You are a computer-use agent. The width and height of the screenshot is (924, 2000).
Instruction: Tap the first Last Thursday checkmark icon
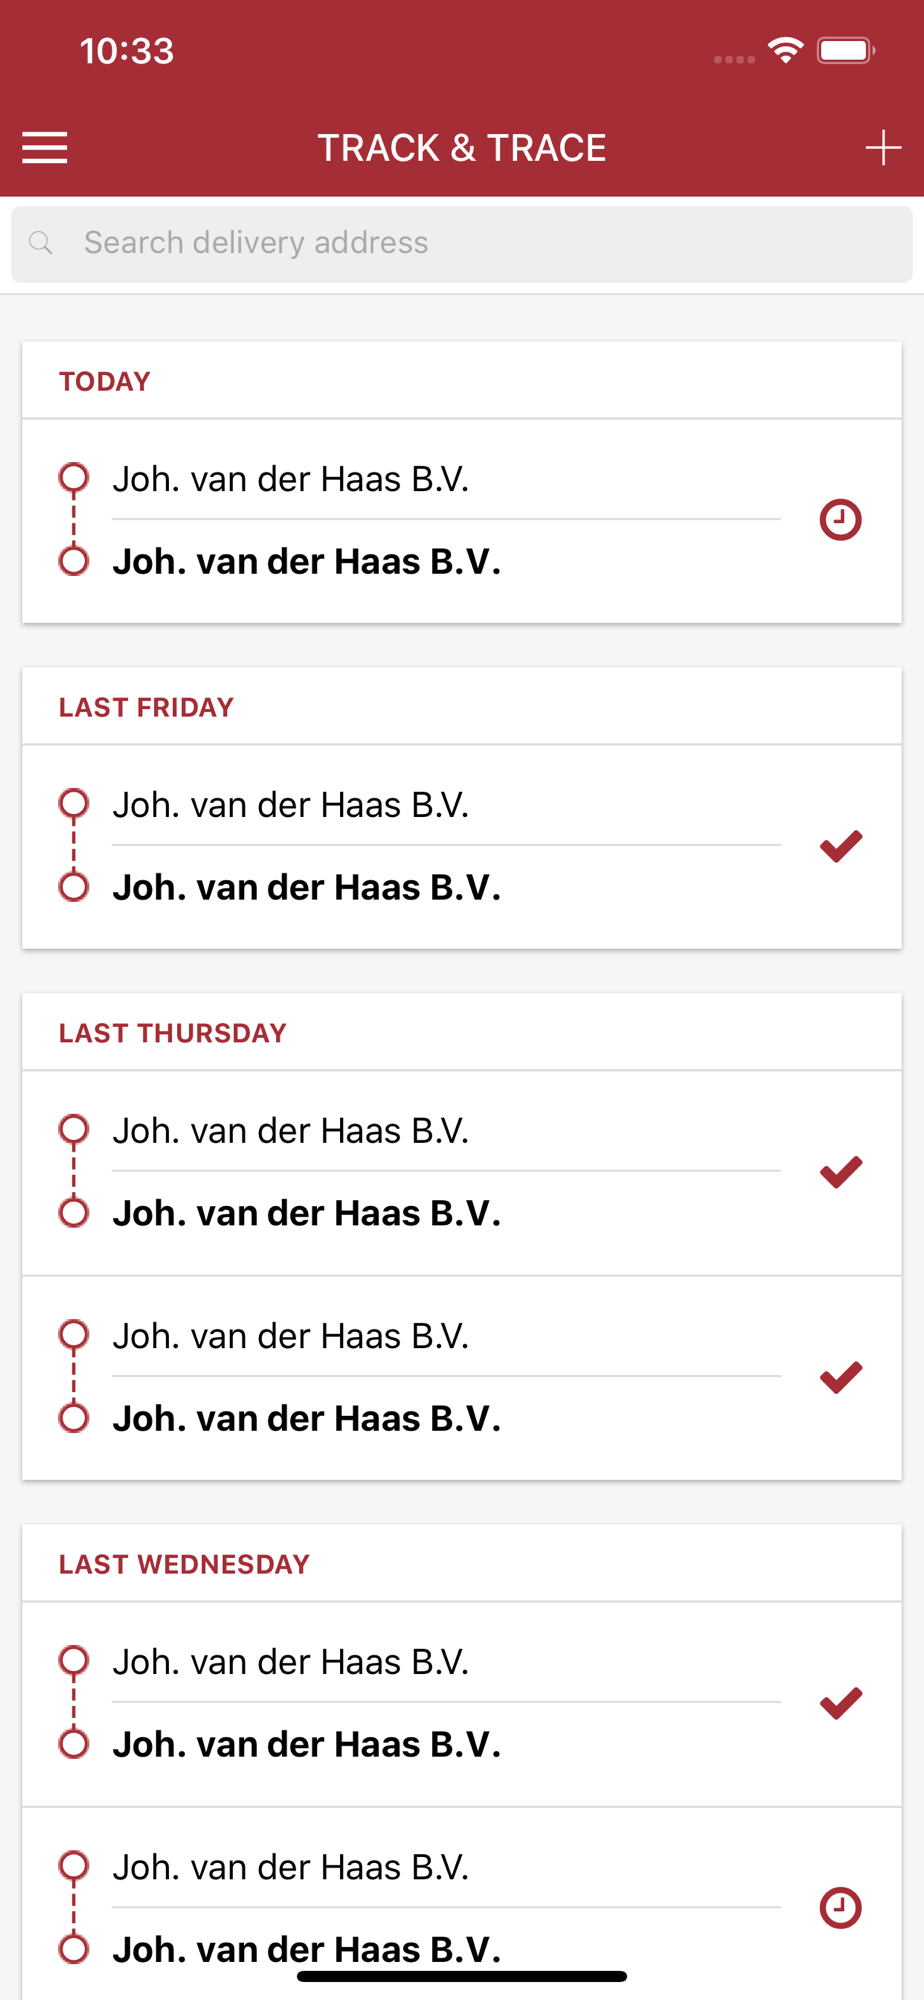tap(841, 1172)
